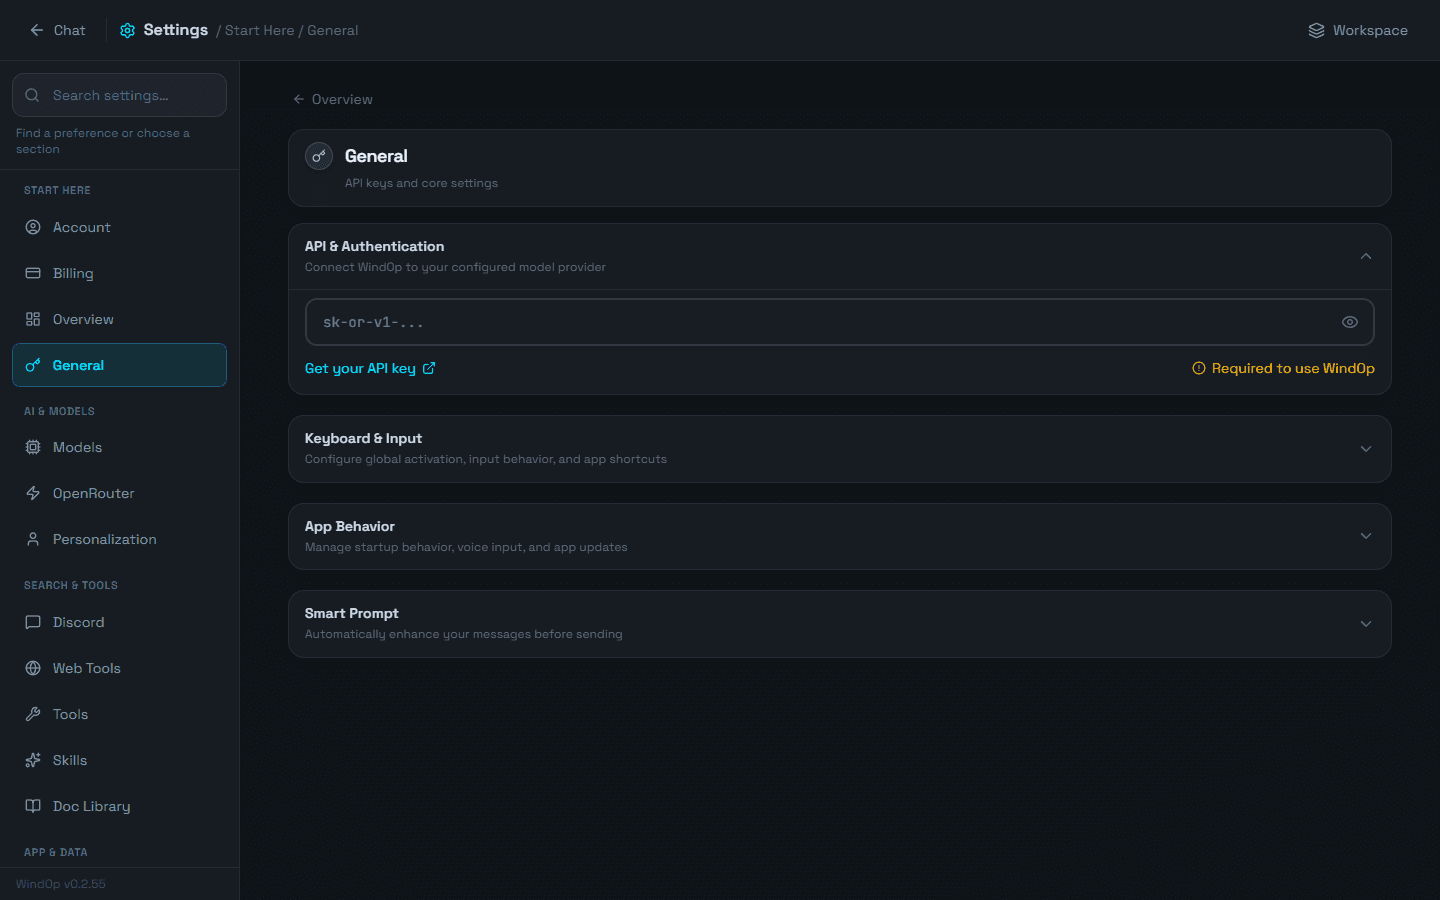Click the Models chip icon in sidebar

(x=33, y=447)
